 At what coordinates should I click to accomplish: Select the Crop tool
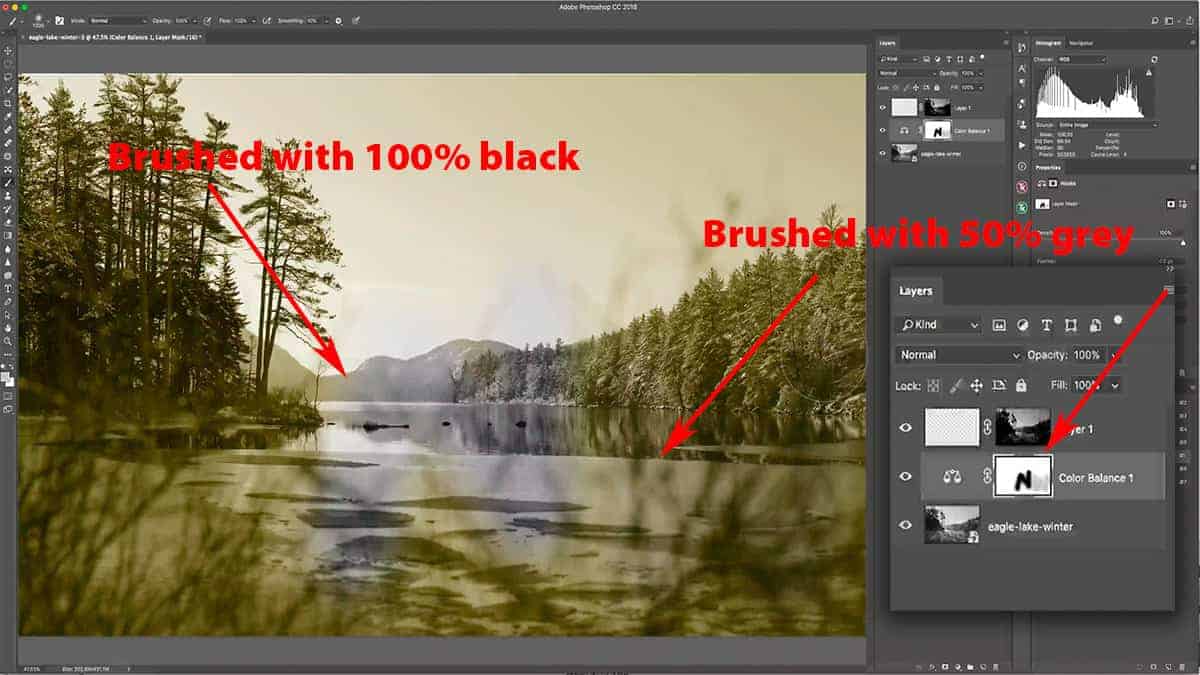click(9, 102)
